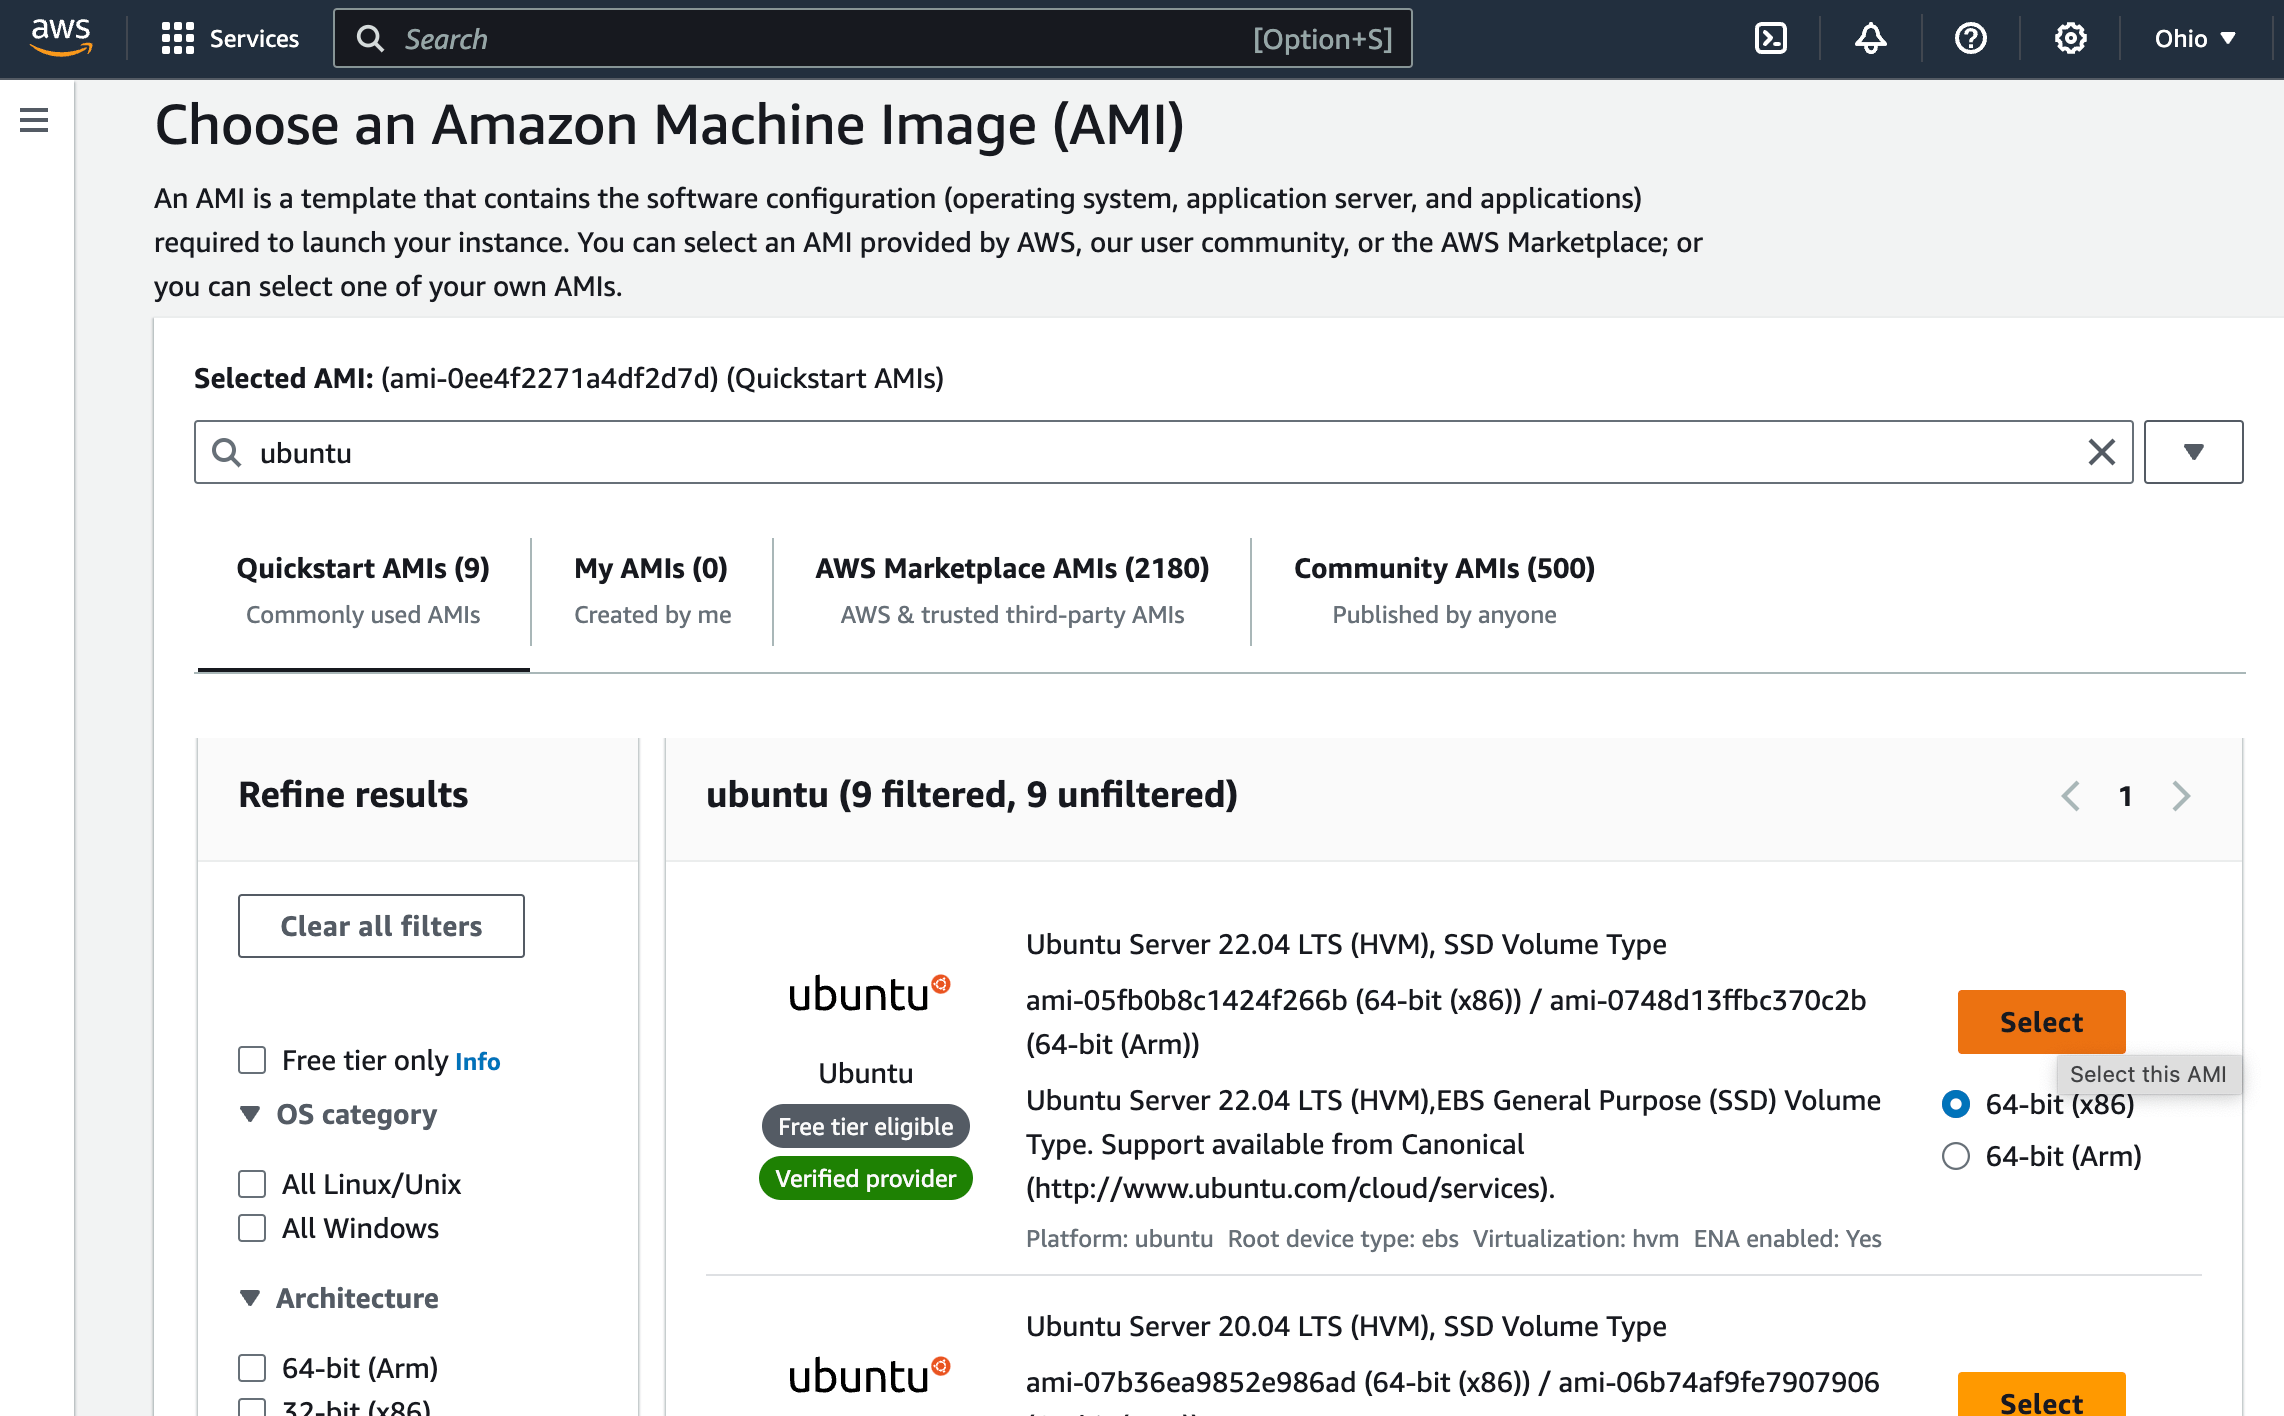This screenshot has width=2284, height=1416.
Task: Open the settings gear icon
Action: pyautogui.click(x=2070, y=39)
